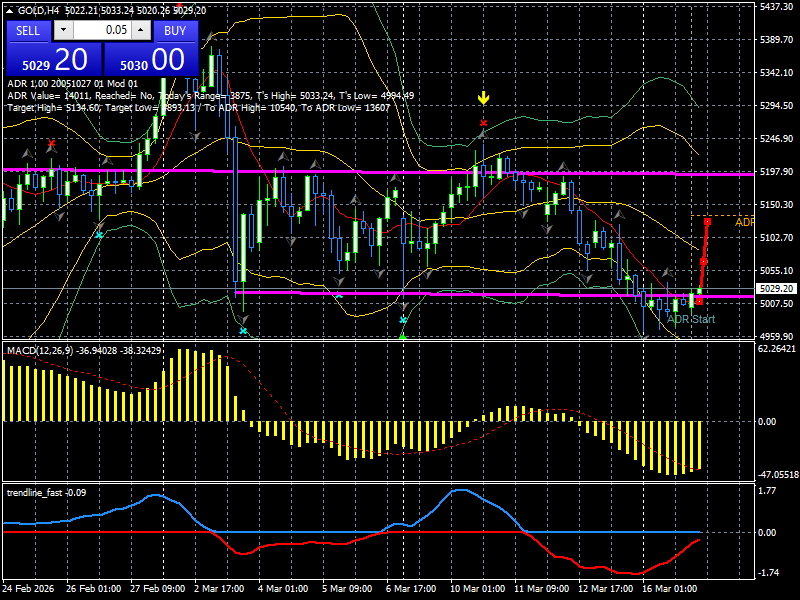Click the 4 Mar 01:00 time label
The image size is (800, 600).
pos(283,589)
